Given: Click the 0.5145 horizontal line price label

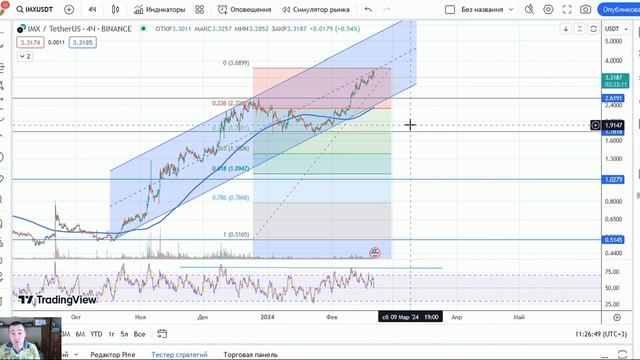Looking at the screenshot, I should 613,240.
